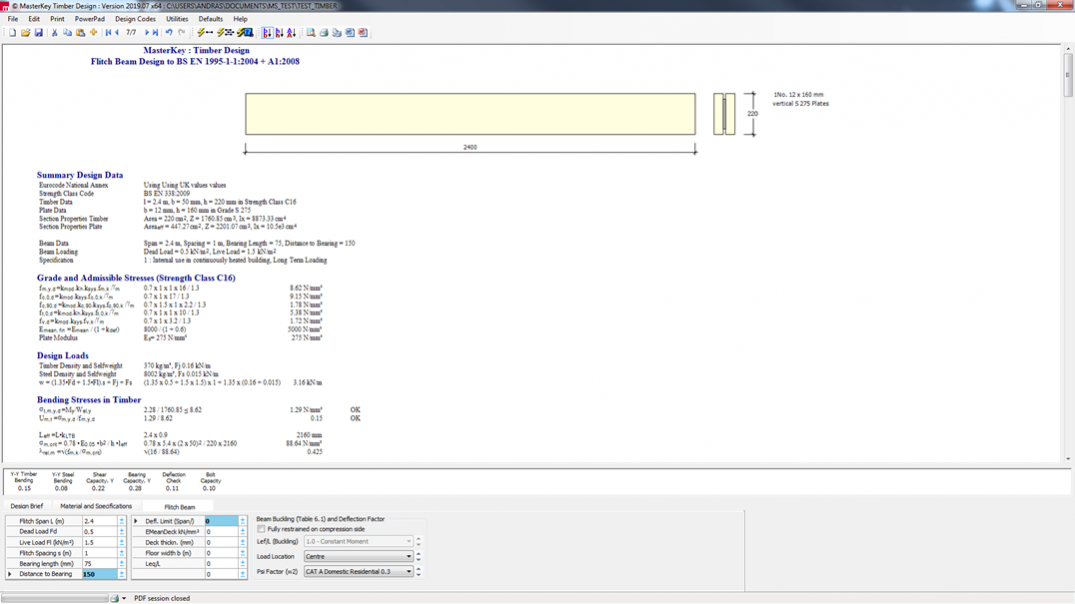Viewport: 1075px width, 604px height.
Task: Click the 'b' sort icon in toolbar
Action: pyautogui.click(x=267, y=33)
